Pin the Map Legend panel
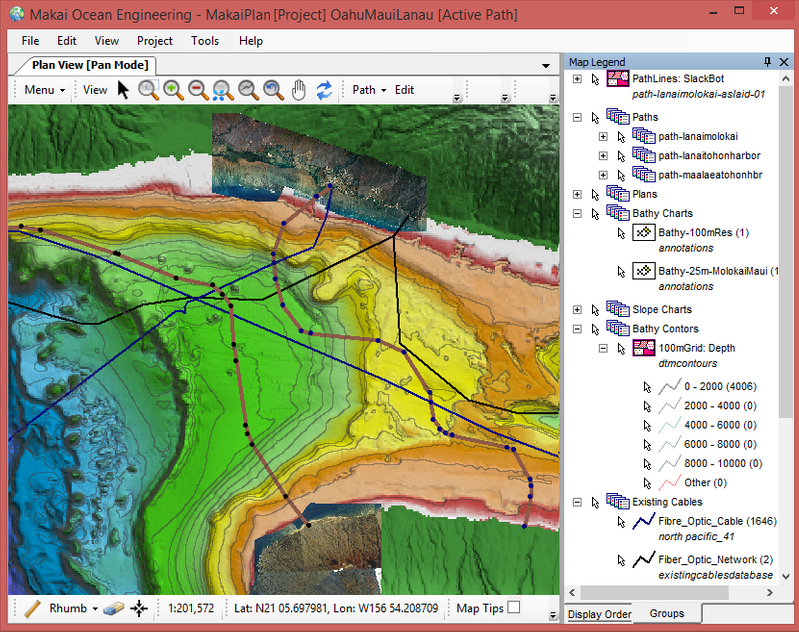Image resolution: width=799 pixels, height=632 pixels. (x=767, y=62)
